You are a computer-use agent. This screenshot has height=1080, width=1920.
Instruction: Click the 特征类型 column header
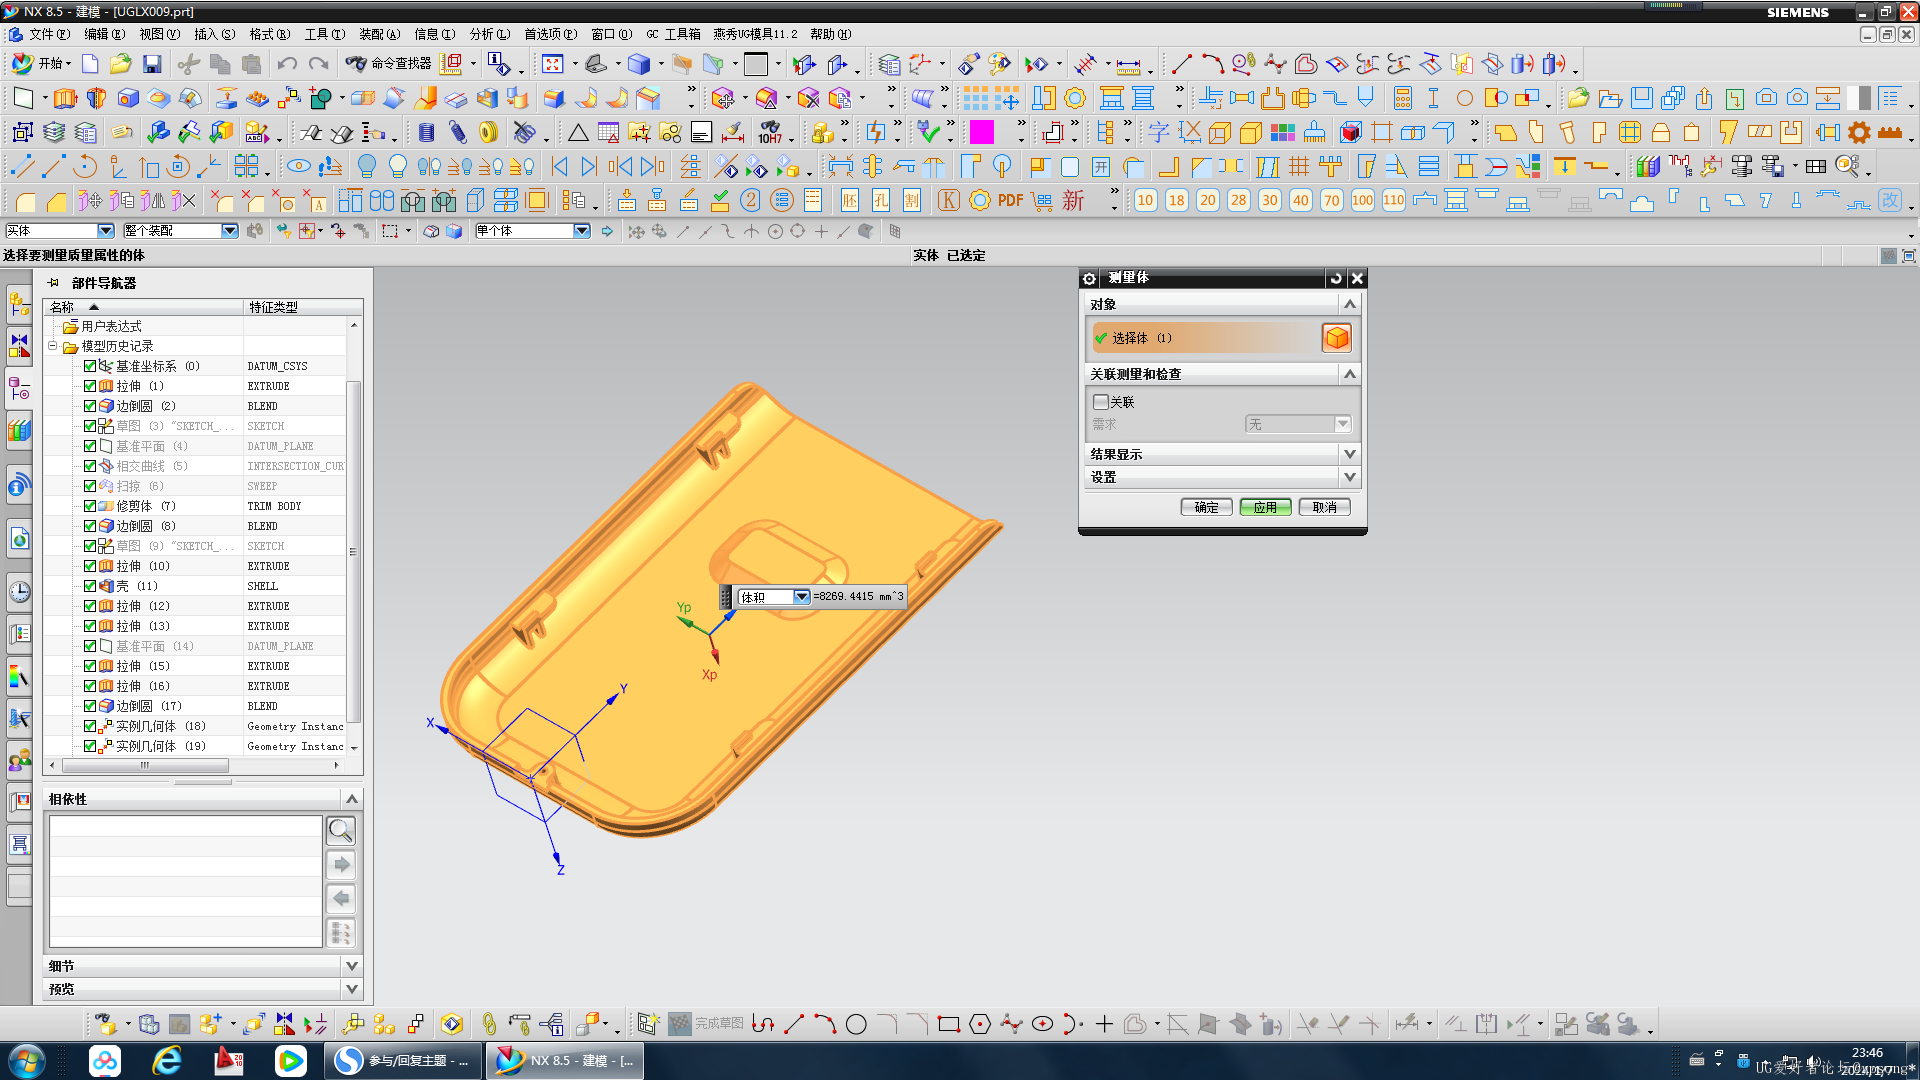[x=302, y=307]
